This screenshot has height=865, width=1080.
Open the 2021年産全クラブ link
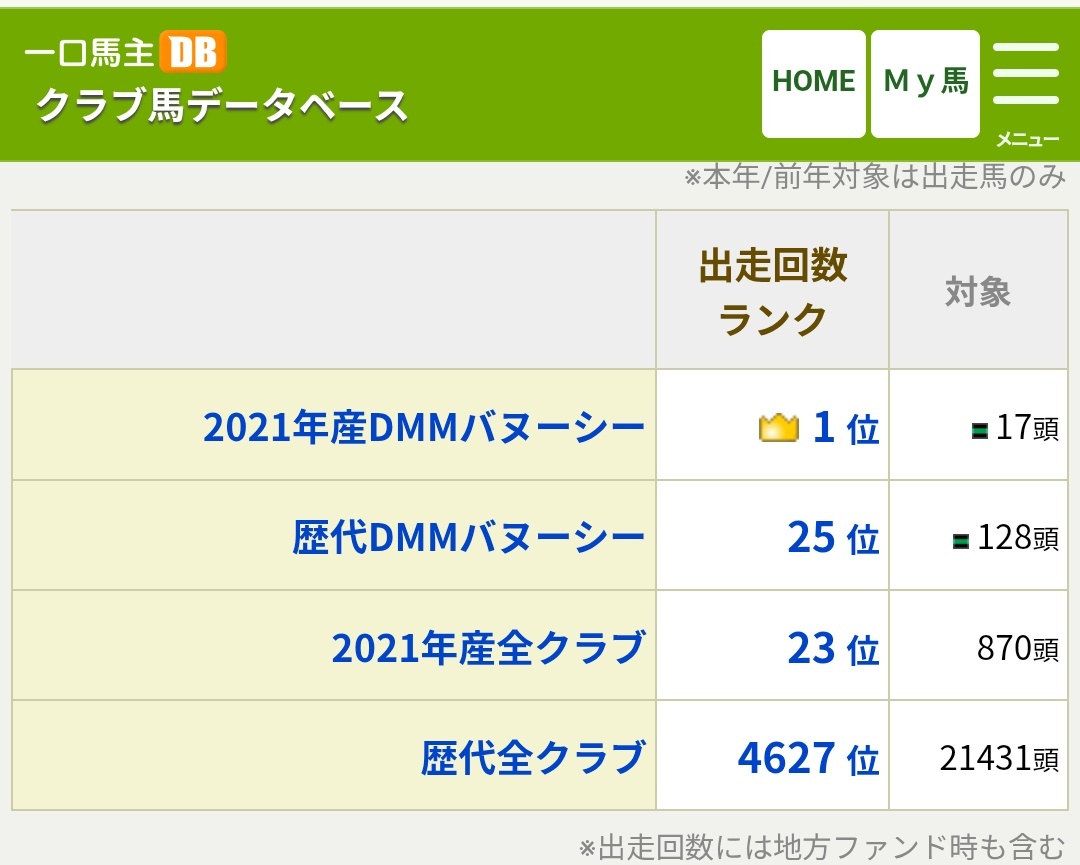488,648
